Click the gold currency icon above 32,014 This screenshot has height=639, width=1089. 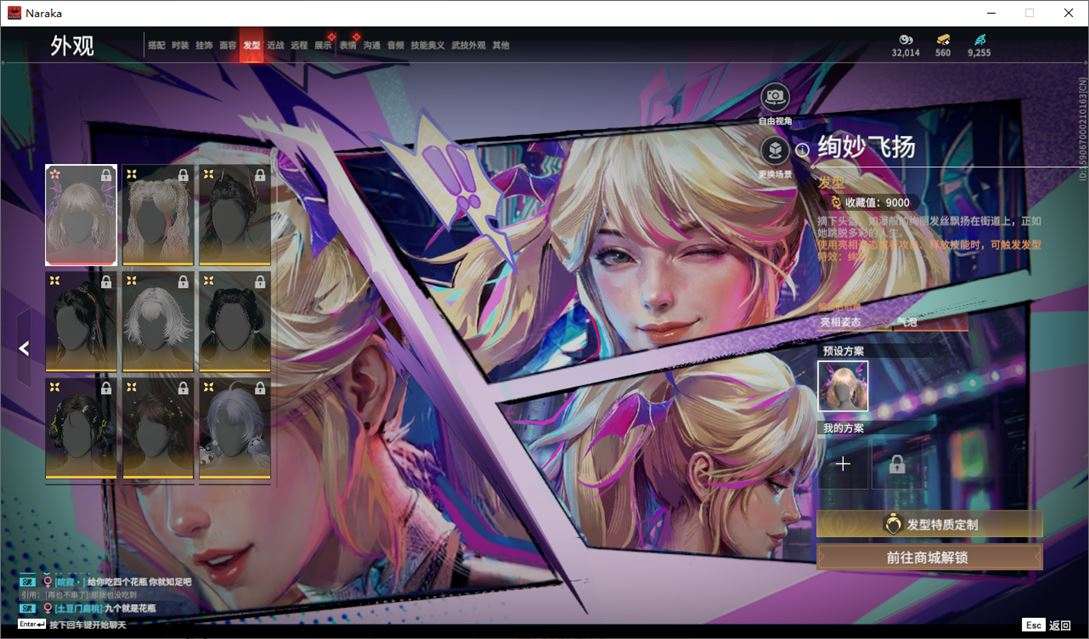906,40
